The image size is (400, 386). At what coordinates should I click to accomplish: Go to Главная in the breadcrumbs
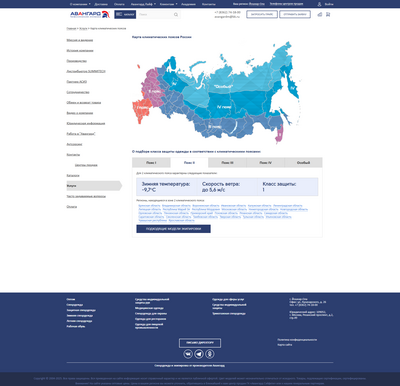tap(71, 29)
